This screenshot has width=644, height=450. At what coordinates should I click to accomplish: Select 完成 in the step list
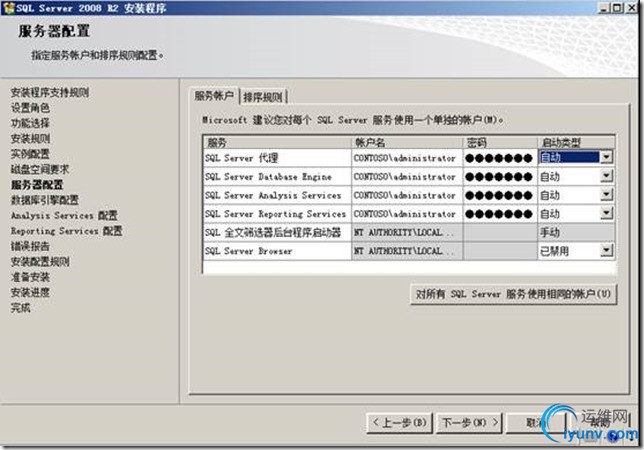[x=21, y=308]
